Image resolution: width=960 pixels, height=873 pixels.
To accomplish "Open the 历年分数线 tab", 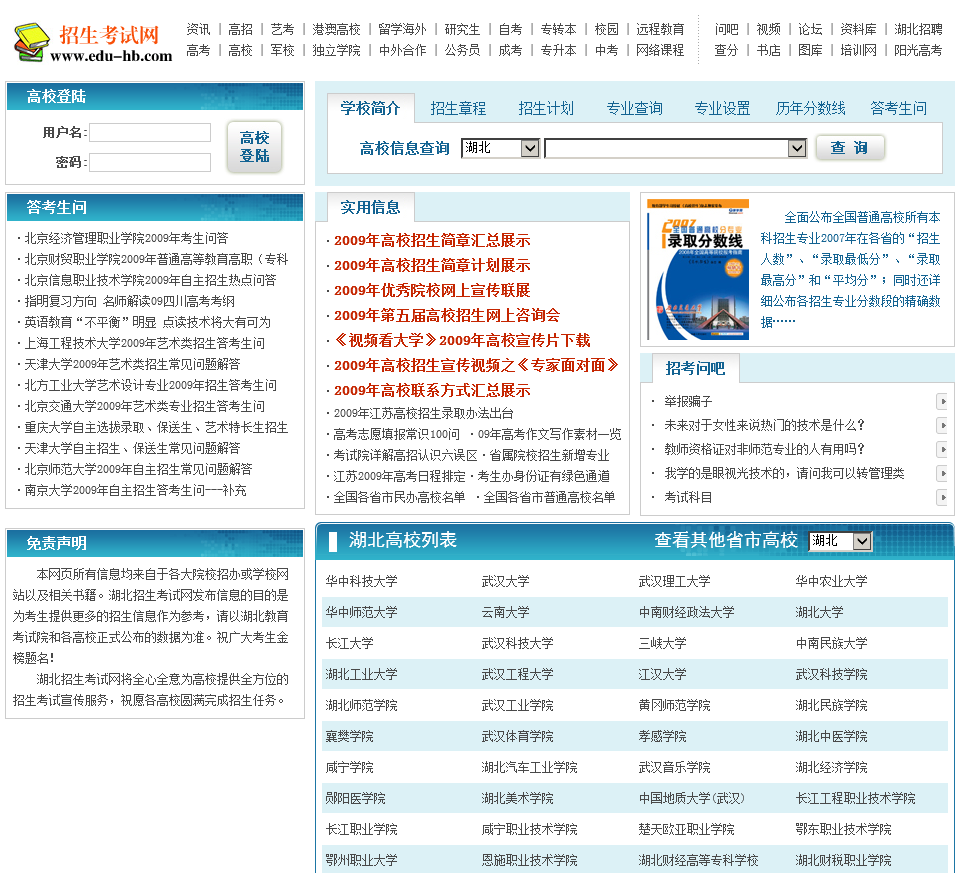I will 811,108.
